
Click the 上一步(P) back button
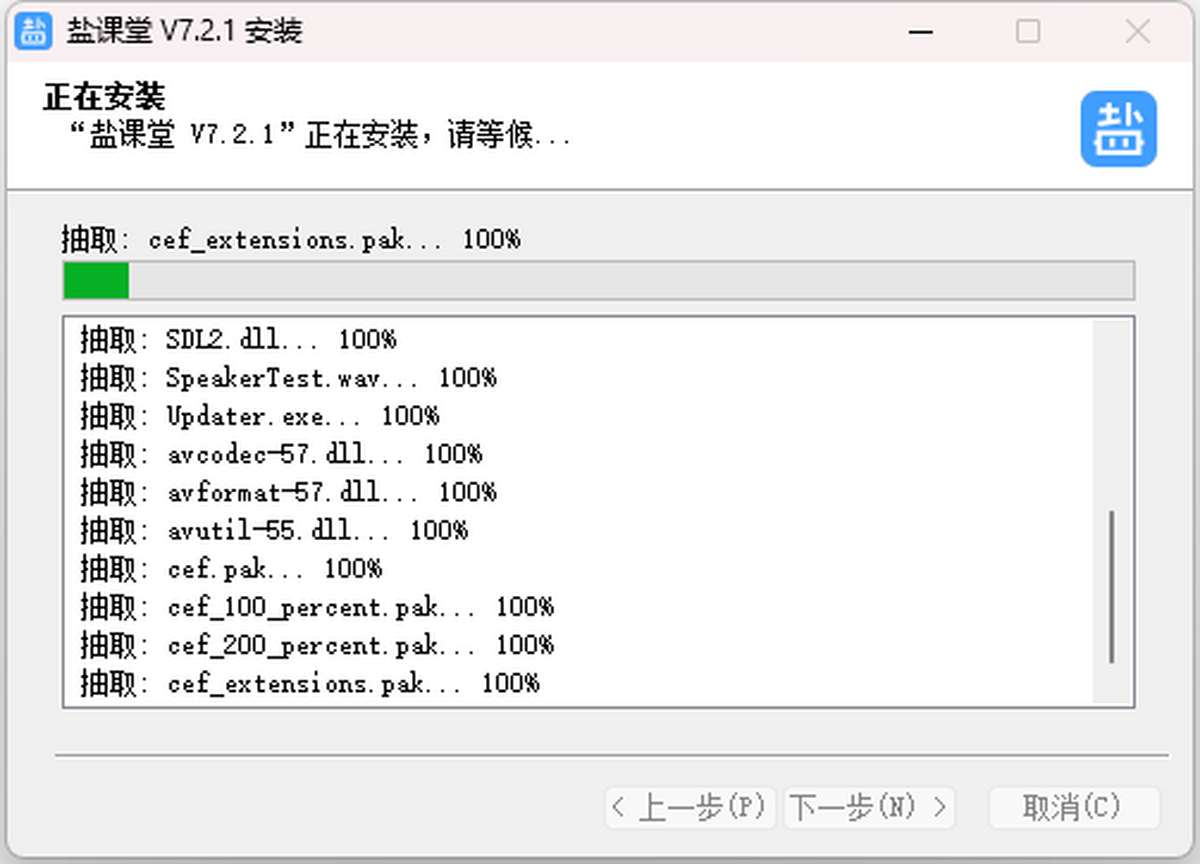[x=690, y=807]
